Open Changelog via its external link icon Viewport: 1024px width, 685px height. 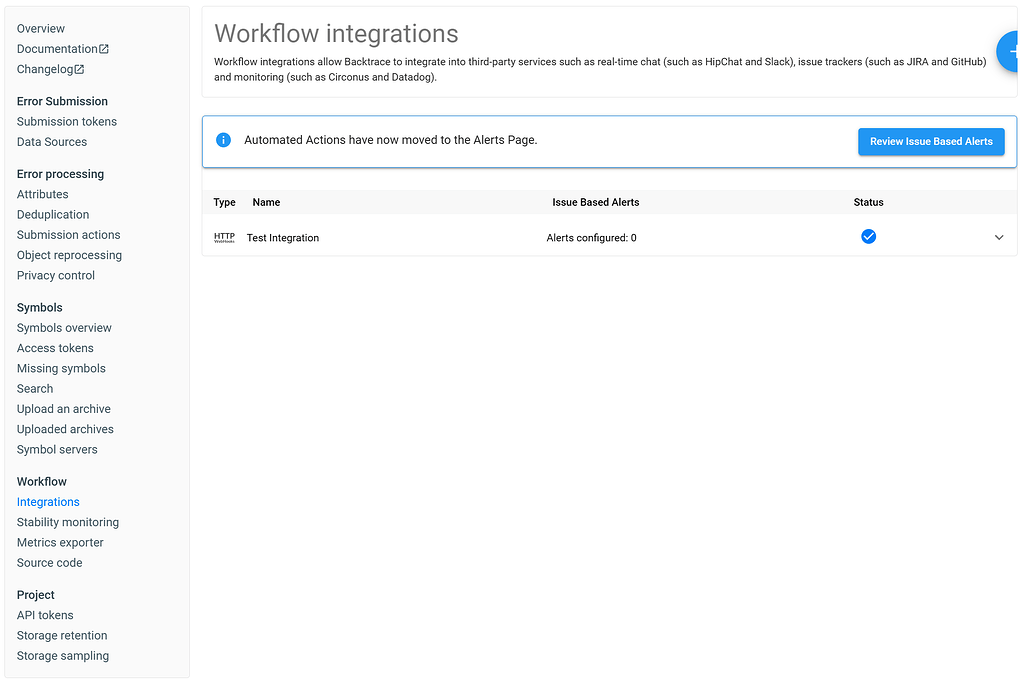80,69
